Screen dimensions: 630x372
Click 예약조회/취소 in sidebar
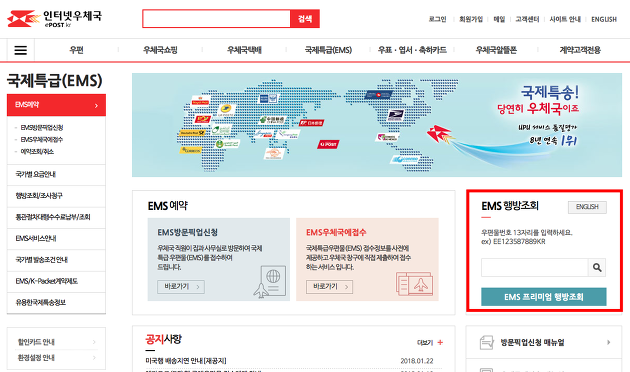pos(37,152)
